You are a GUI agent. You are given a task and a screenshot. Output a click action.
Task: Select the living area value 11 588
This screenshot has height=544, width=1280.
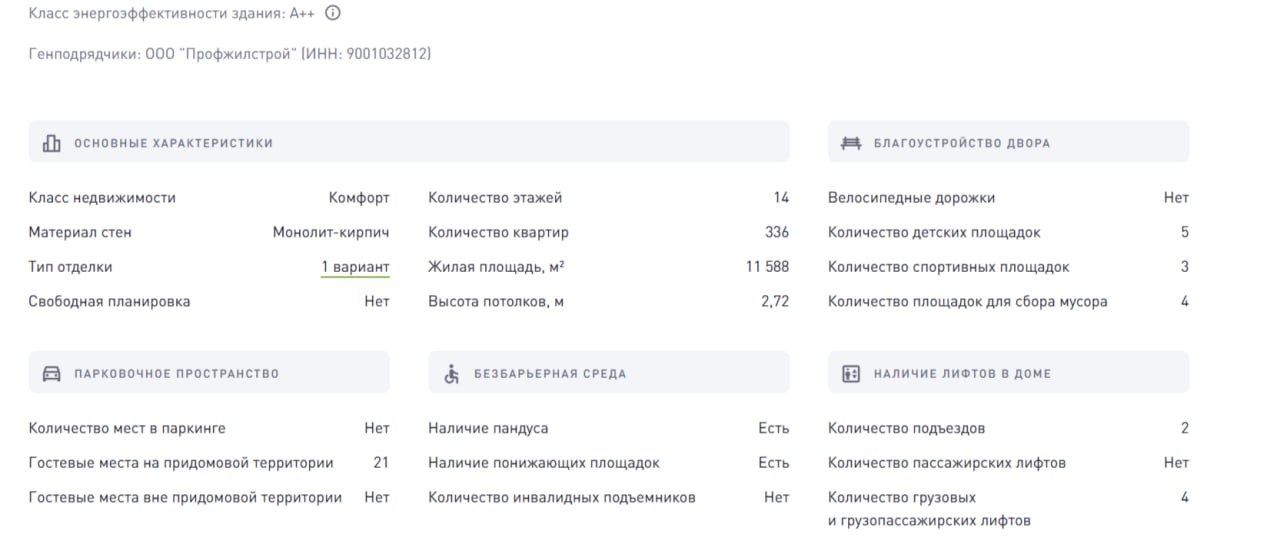(x=767, y=267)
